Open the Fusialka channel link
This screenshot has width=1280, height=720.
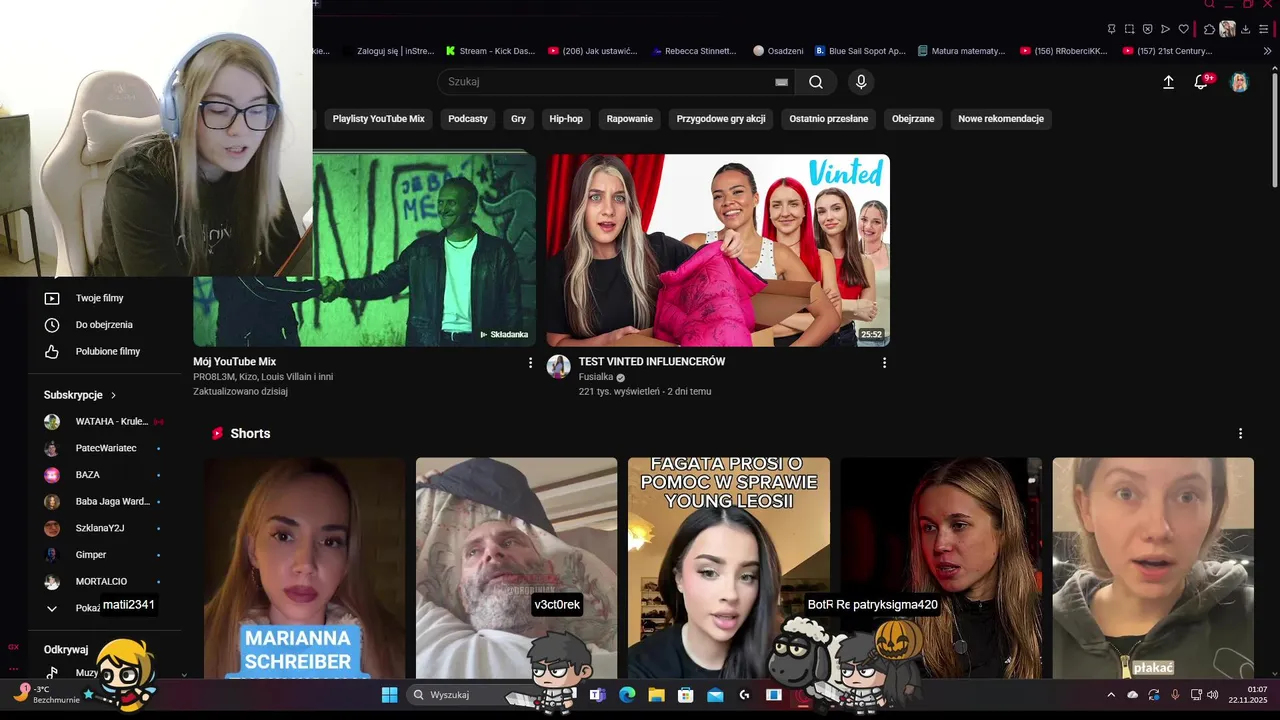coord(596,377)
